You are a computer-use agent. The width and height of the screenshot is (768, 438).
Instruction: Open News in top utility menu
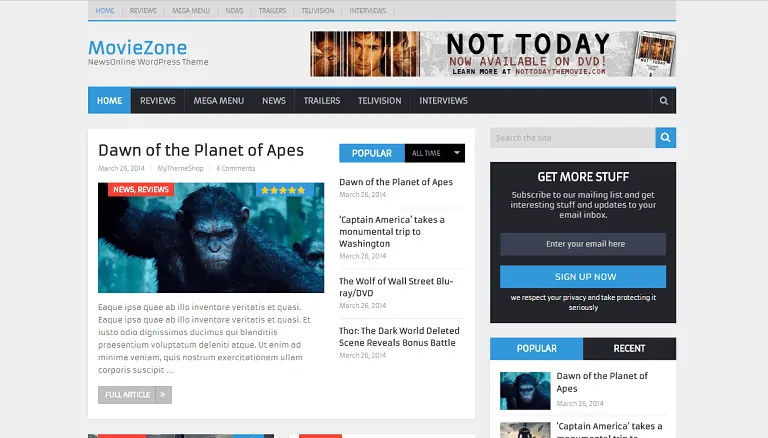(235, 11)
